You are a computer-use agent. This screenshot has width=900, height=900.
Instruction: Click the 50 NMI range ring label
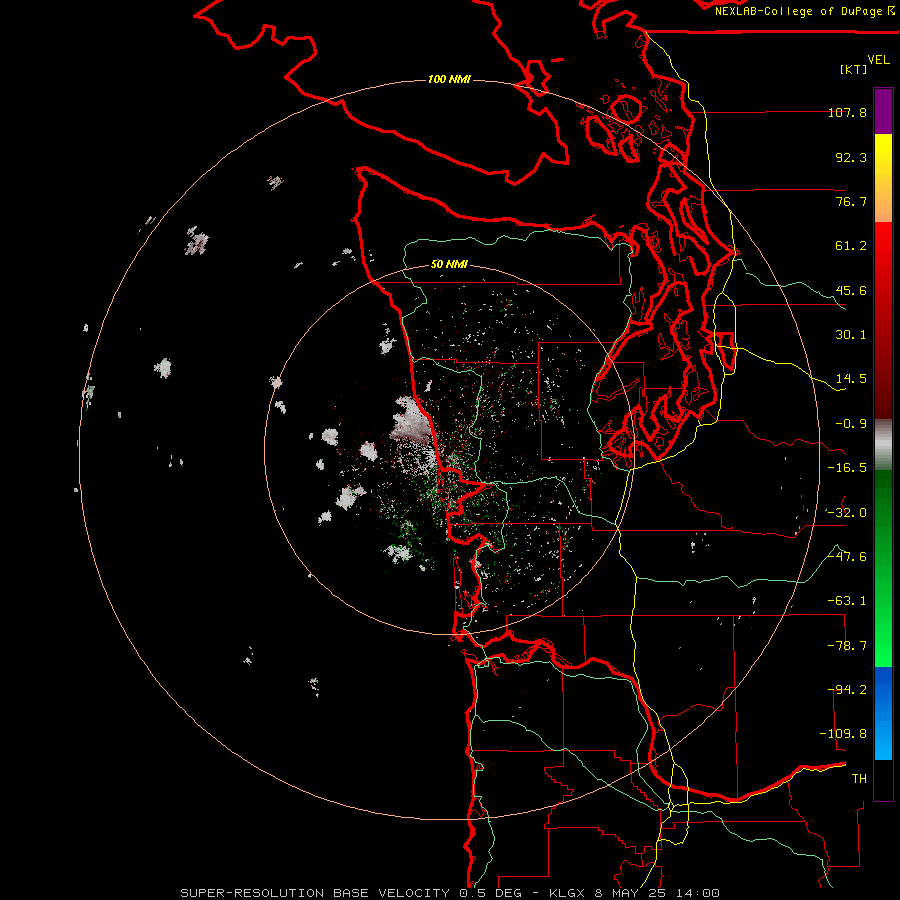coord(449,265)
